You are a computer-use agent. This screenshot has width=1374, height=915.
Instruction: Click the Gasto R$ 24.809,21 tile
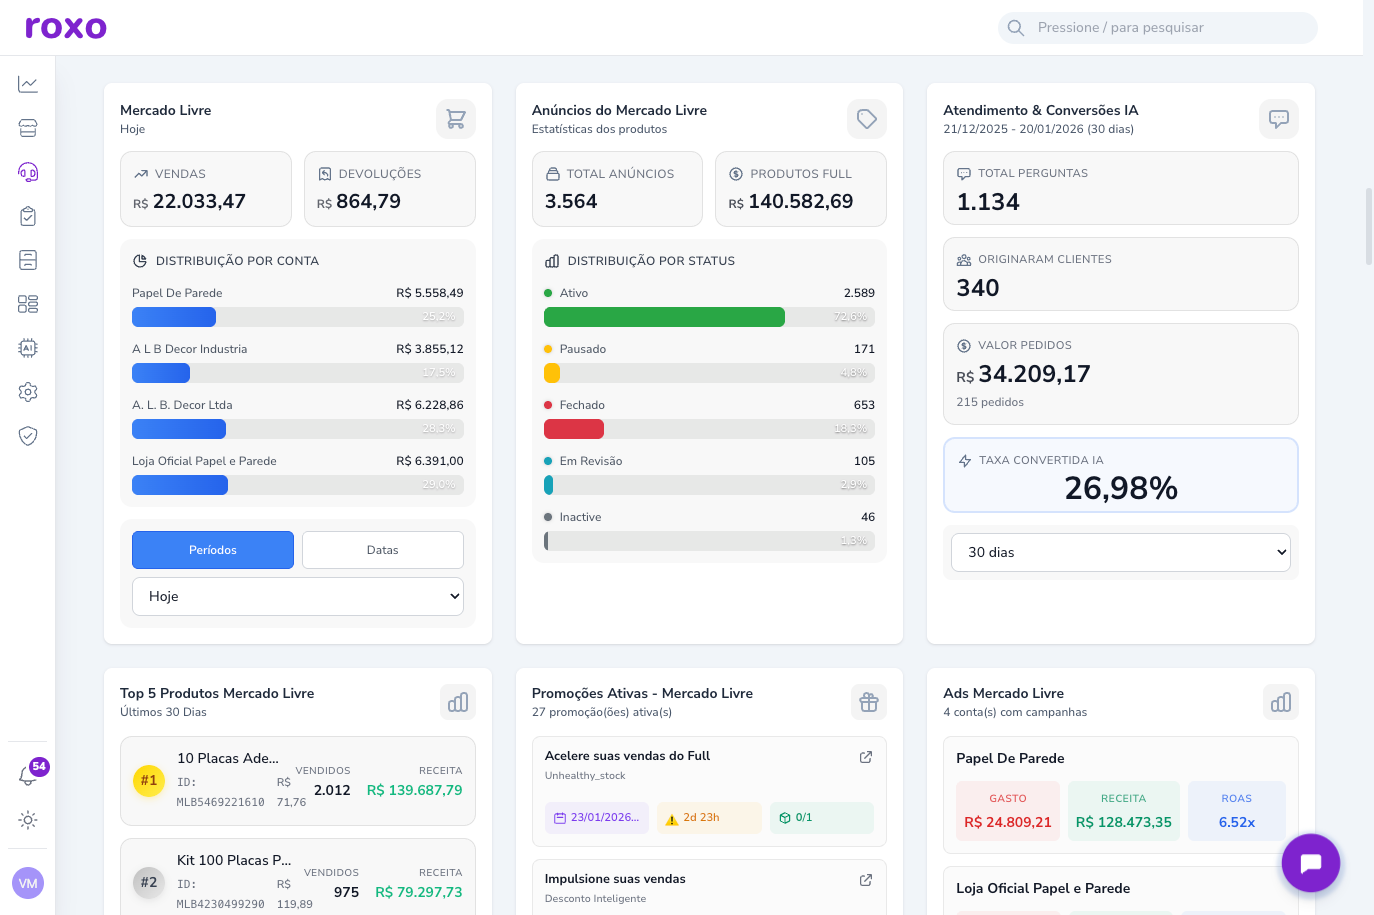(1008, 811)
